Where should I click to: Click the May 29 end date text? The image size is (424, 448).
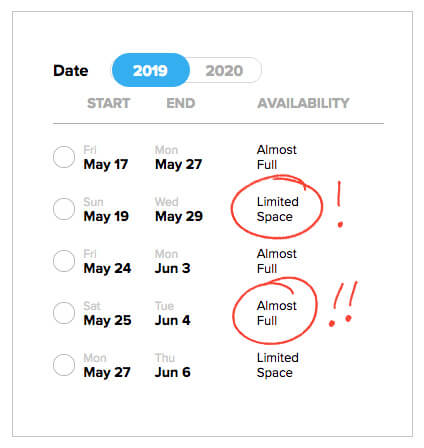click(x=179, y=217)
